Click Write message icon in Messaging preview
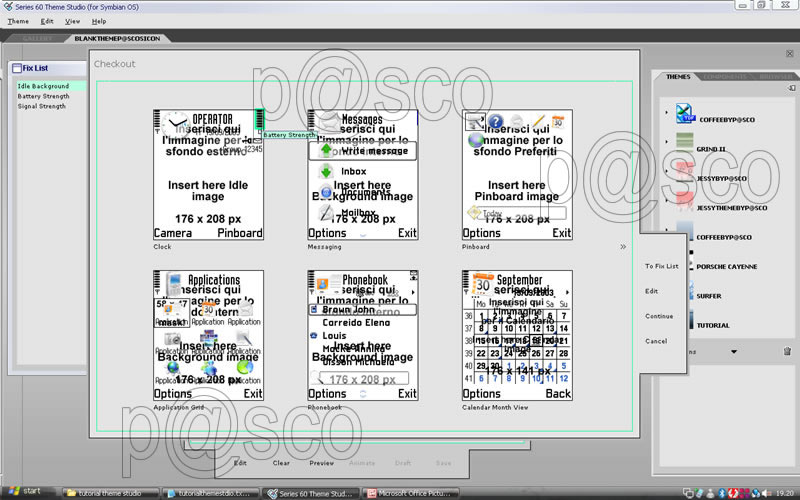Viewport: 800px width, 500px height. pos(327,150)
